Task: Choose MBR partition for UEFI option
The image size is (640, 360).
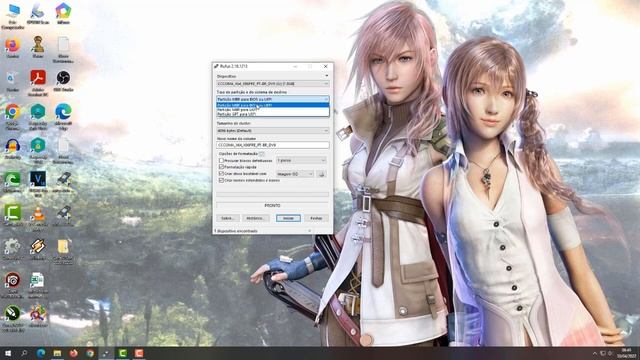Action: click(x=273, y=110)
